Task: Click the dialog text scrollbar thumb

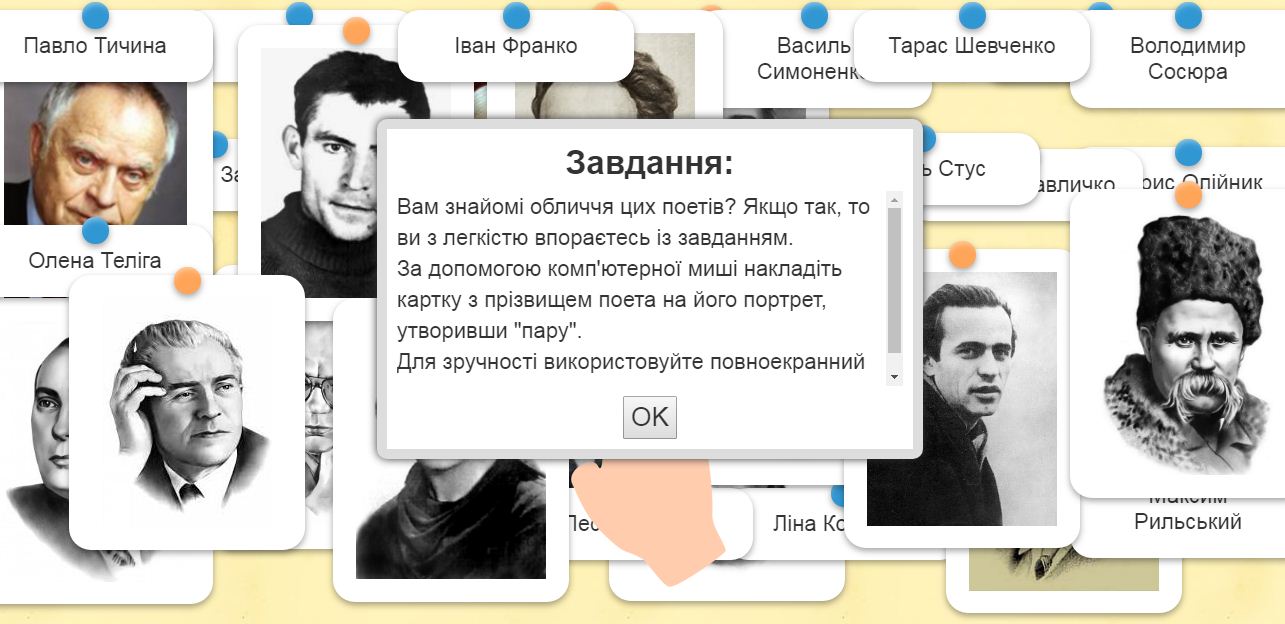Action: (x=895, y=280)
